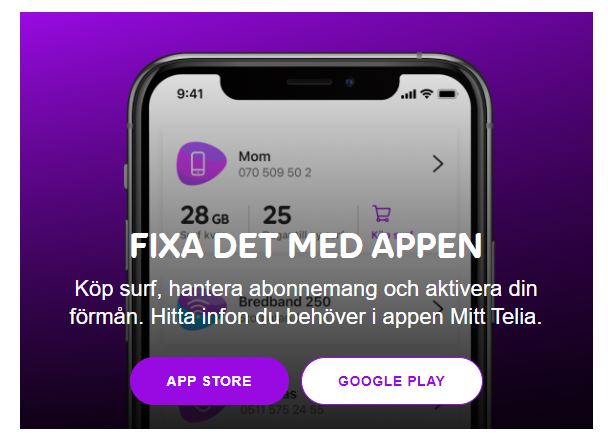The height and width of the screenshot is (445, 608).
Task: Select the 28 GB surf amount
Action: pos(205,215)
